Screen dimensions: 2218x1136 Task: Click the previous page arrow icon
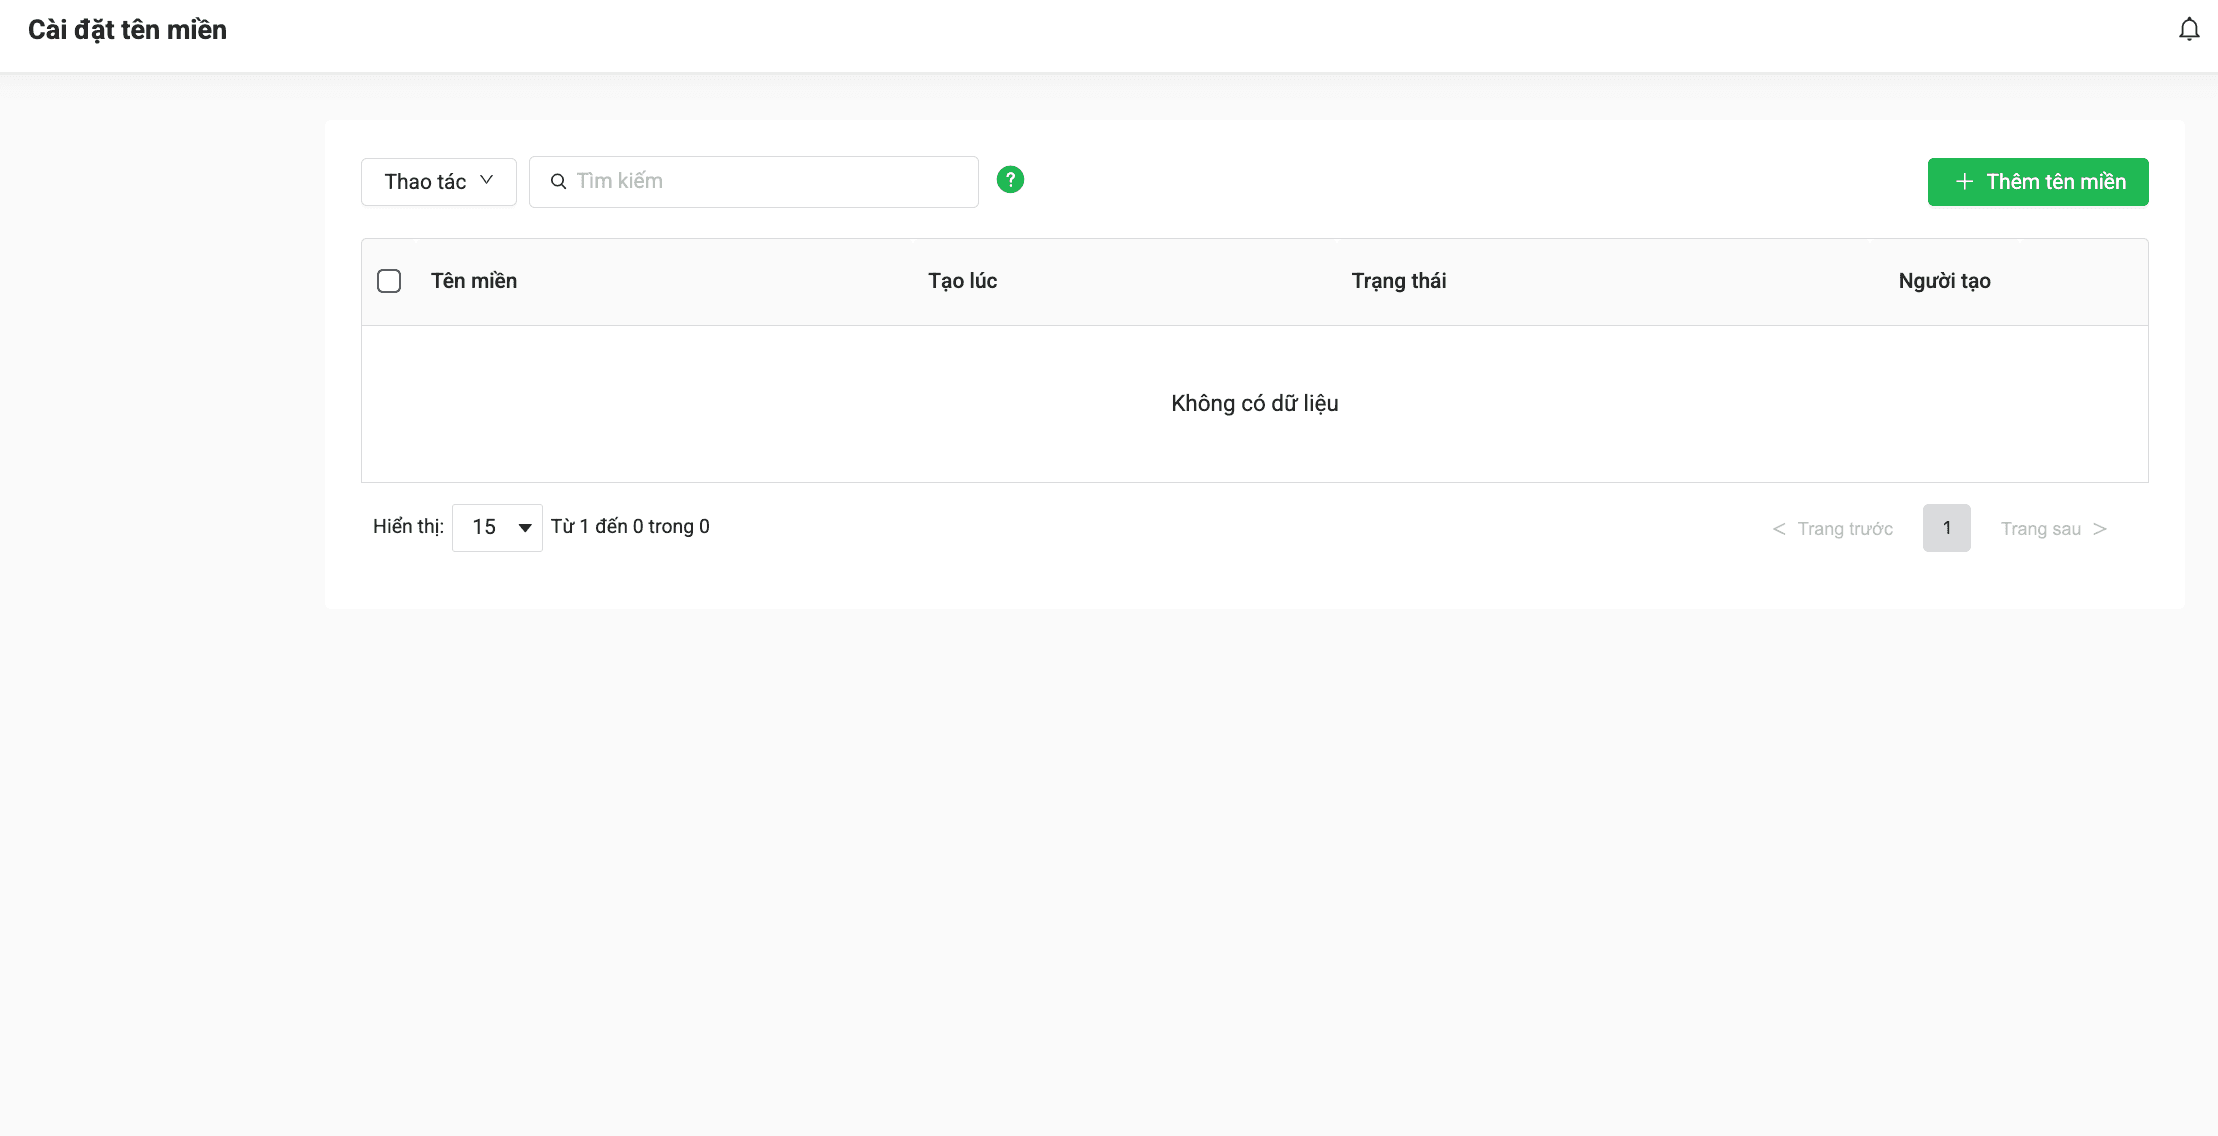click(1779, 529)
